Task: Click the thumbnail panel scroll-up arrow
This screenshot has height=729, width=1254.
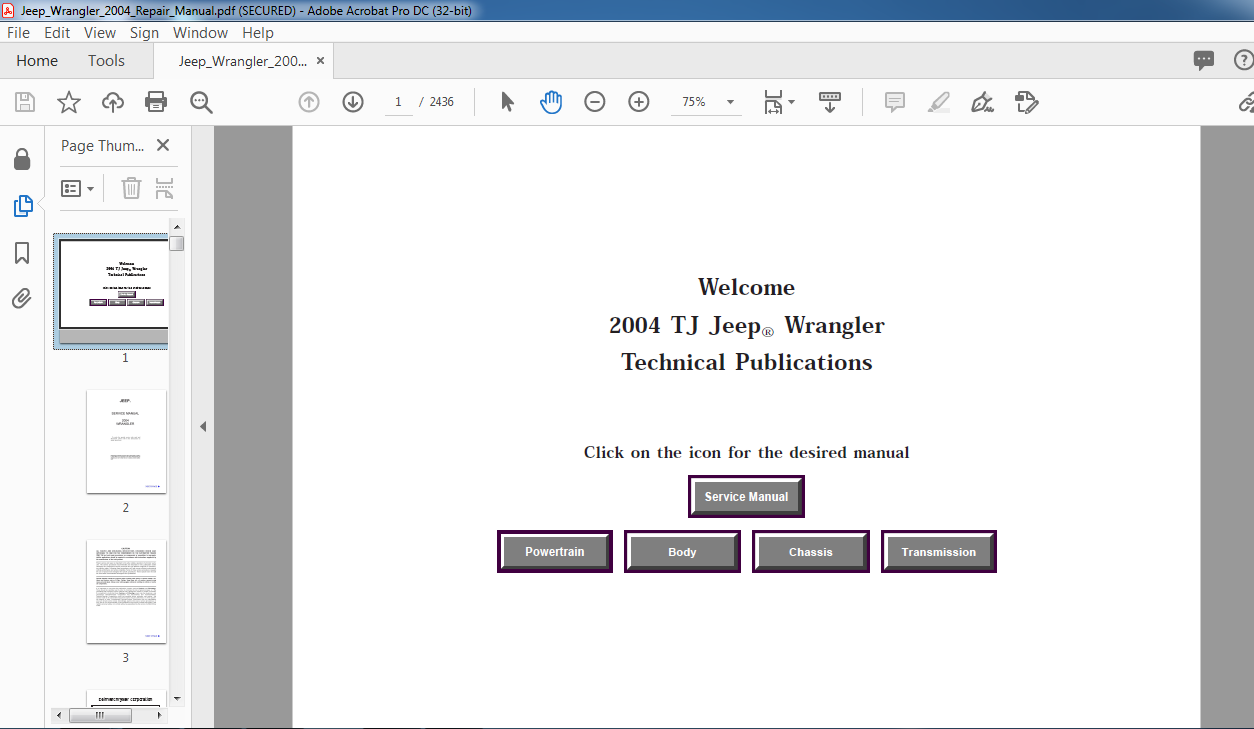Action: pos(177,226)
